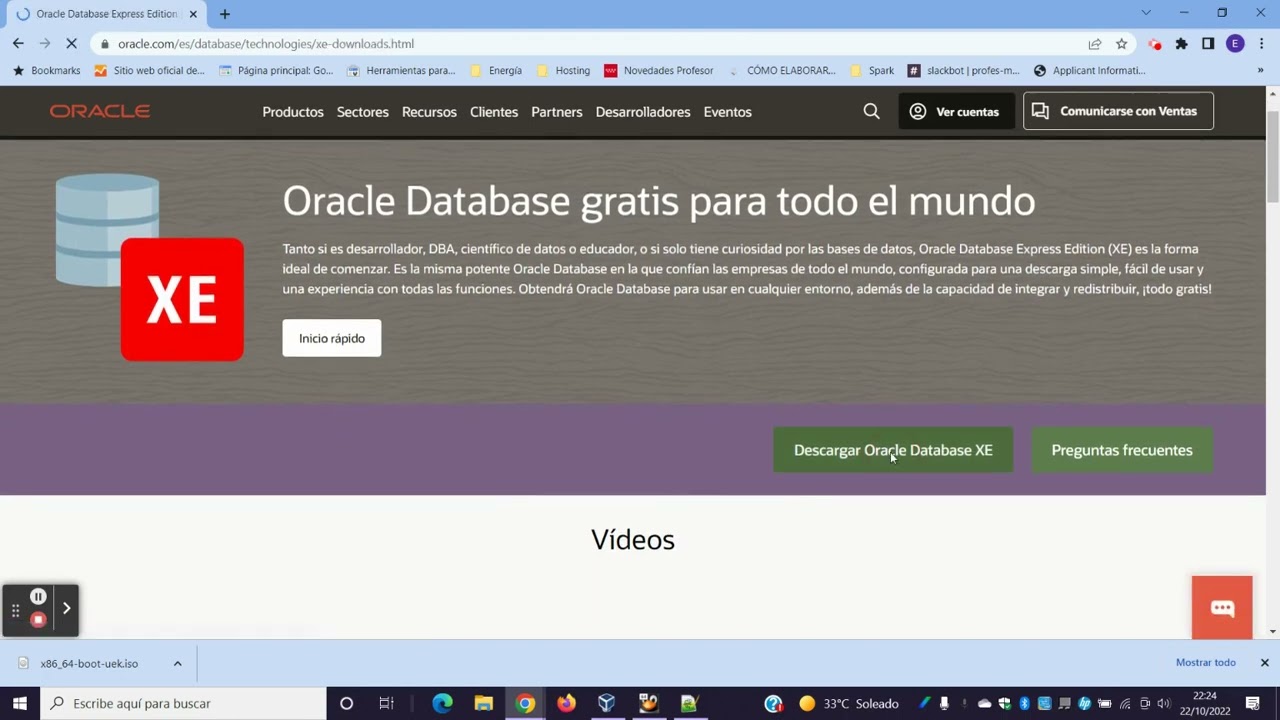Image resolution: width=1280 pixels, height=720 pixels.
Task: Show hidden bookmarks with double chevron
Action: 1260,71
